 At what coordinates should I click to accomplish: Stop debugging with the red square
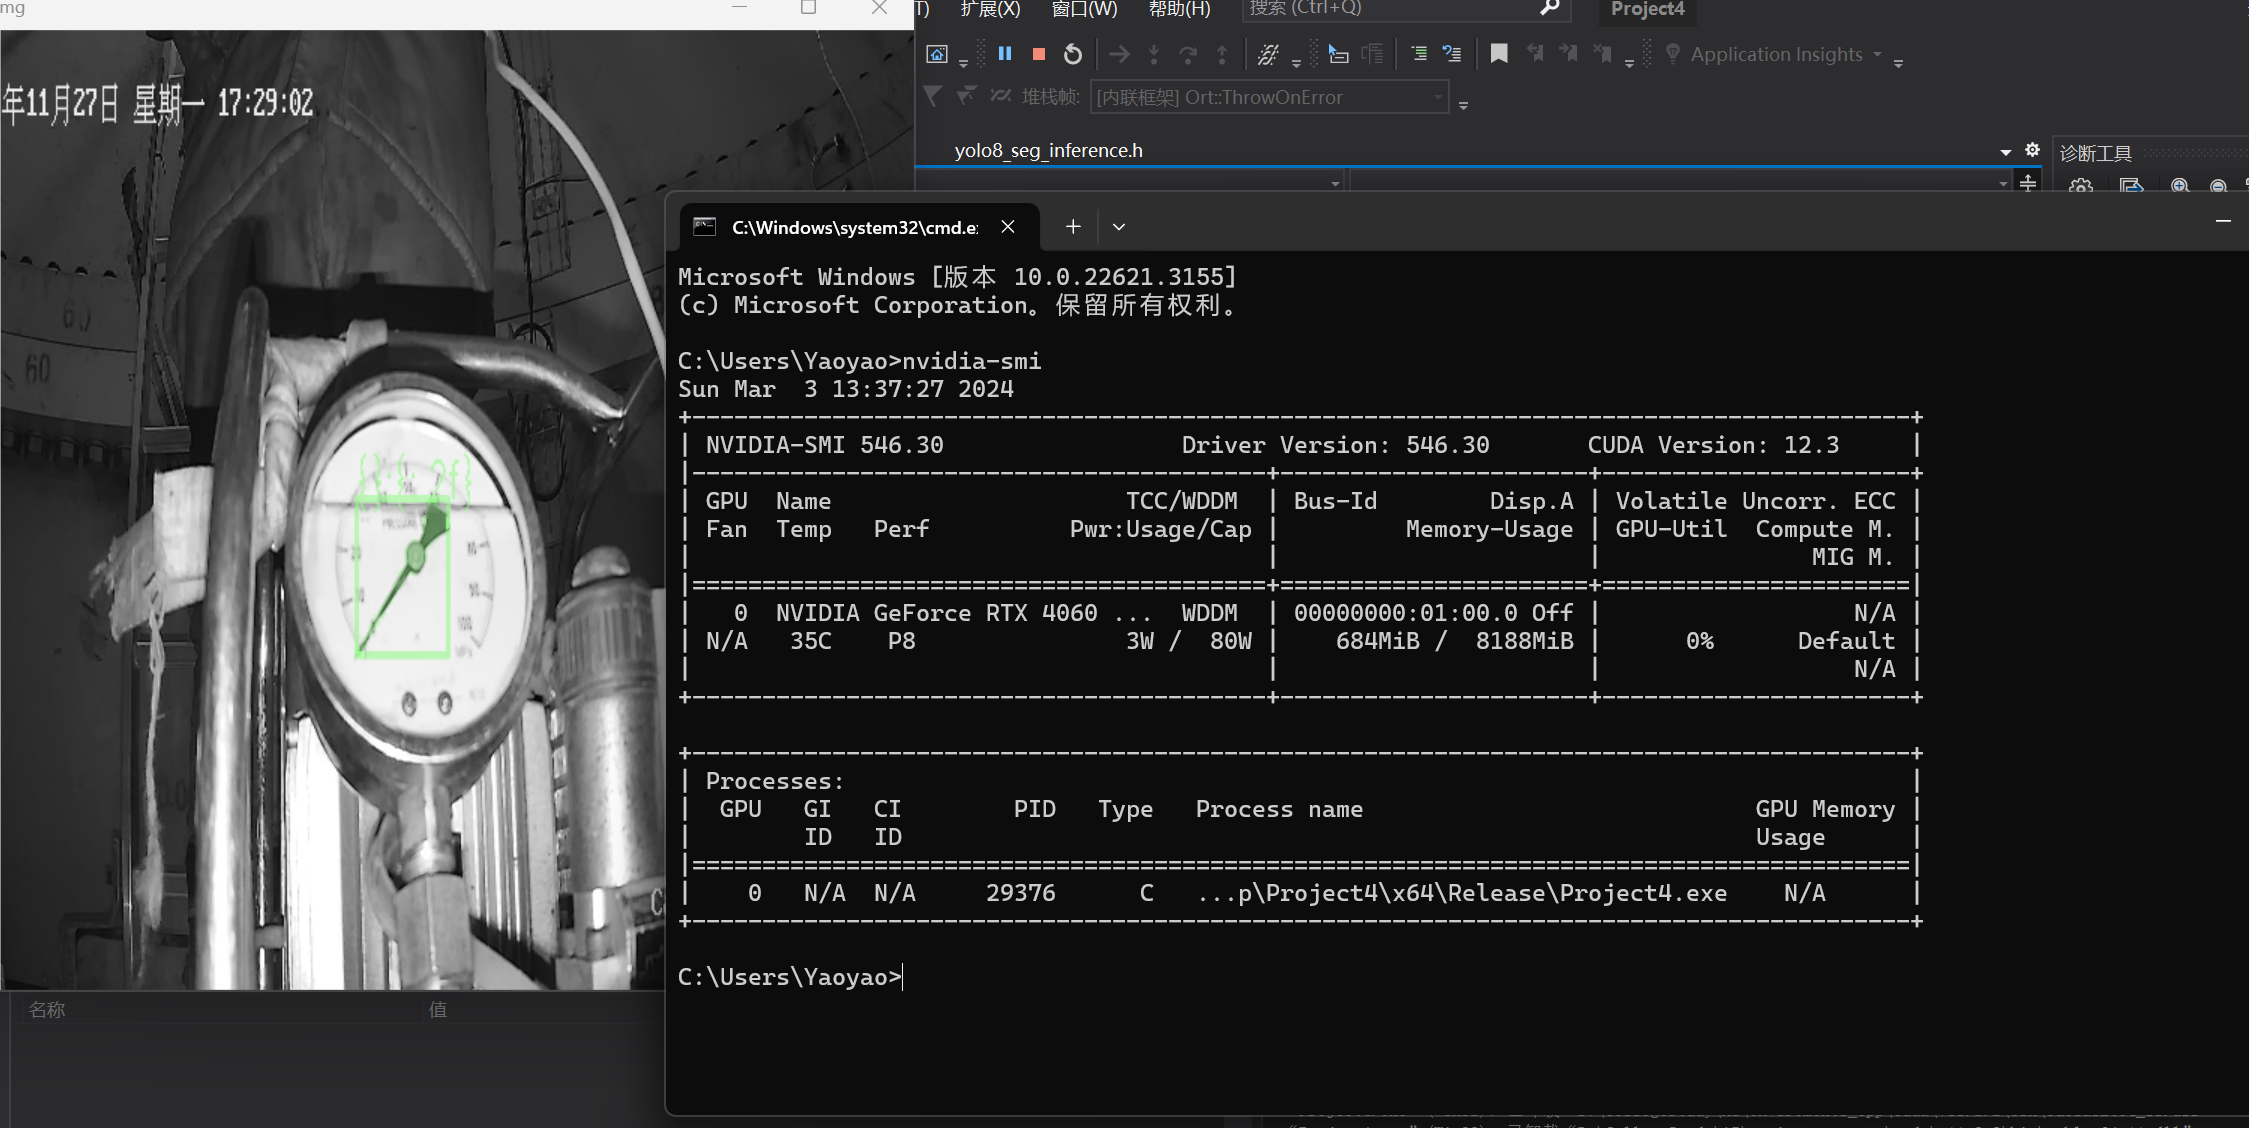click(1039, 54)
